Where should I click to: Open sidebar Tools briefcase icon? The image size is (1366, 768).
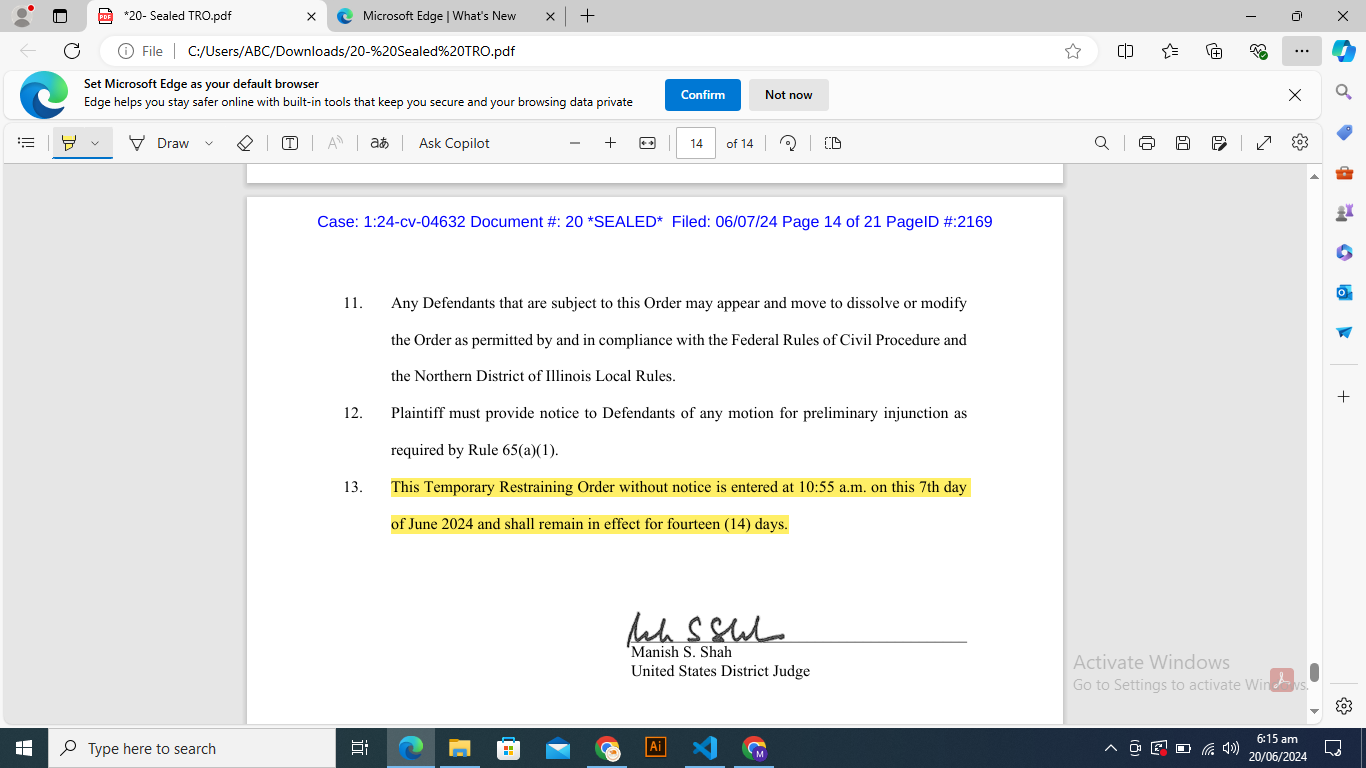pyautogui.click(x=1344, y=173)
